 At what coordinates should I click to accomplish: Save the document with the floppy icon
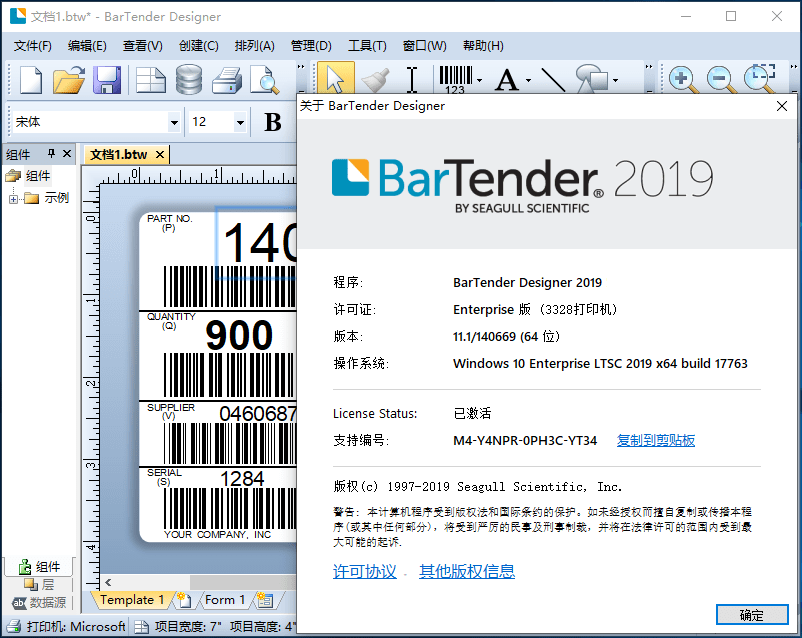coord(107,80)
